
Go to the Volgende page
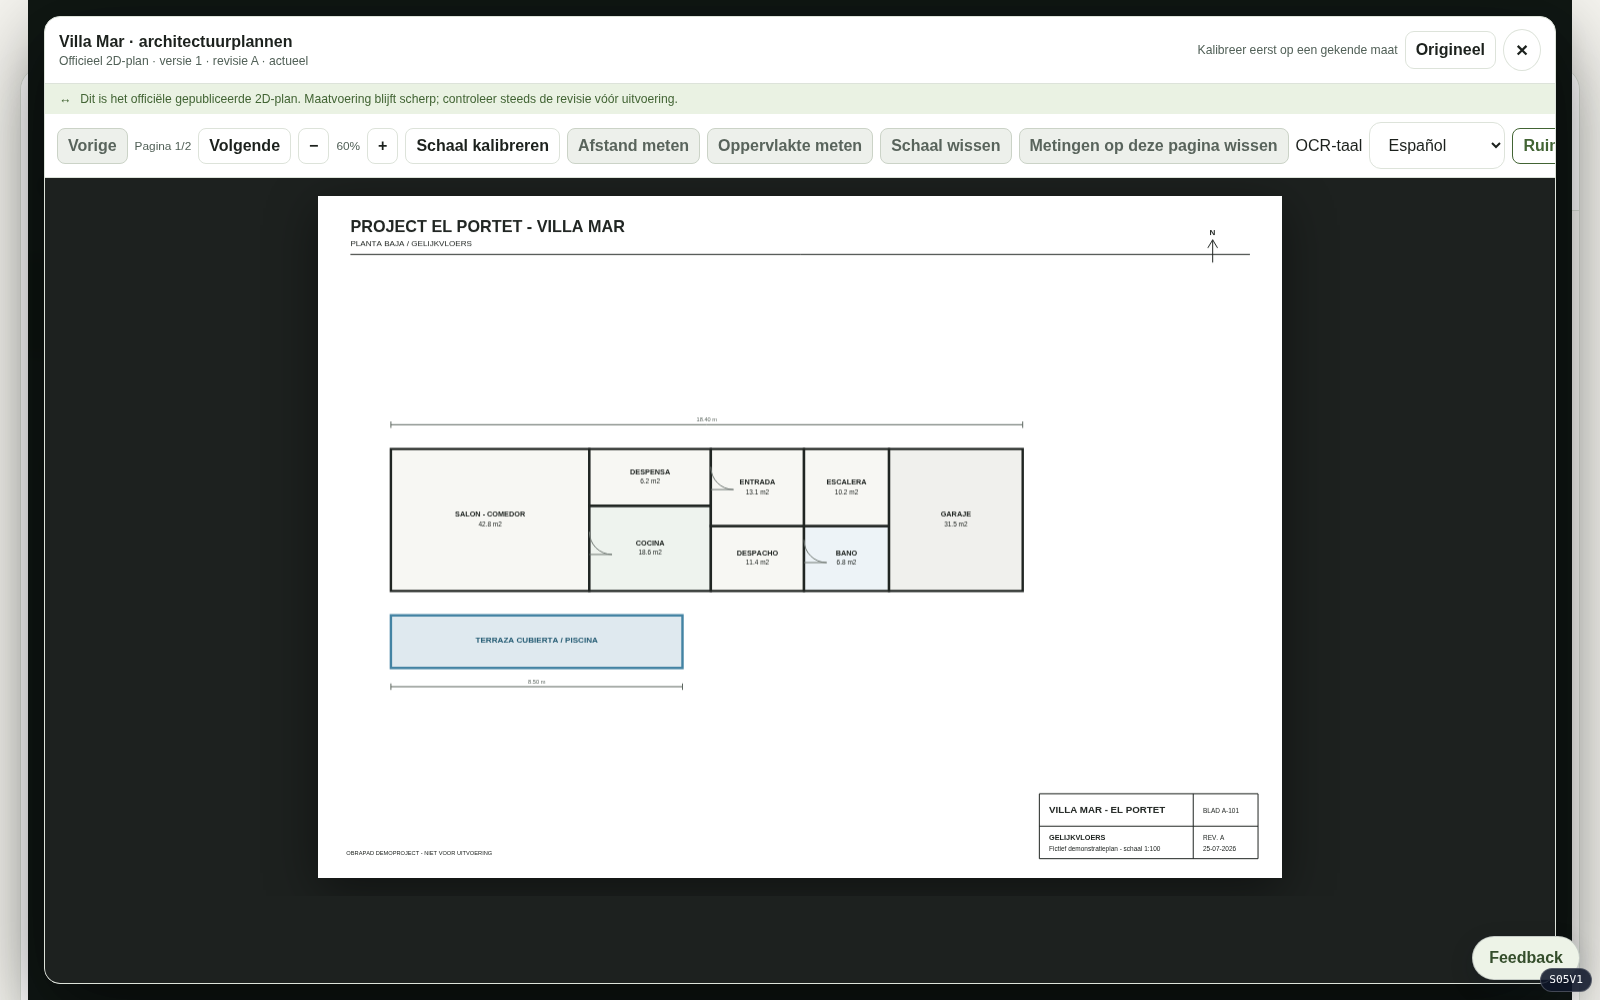(x=244, y=146)
